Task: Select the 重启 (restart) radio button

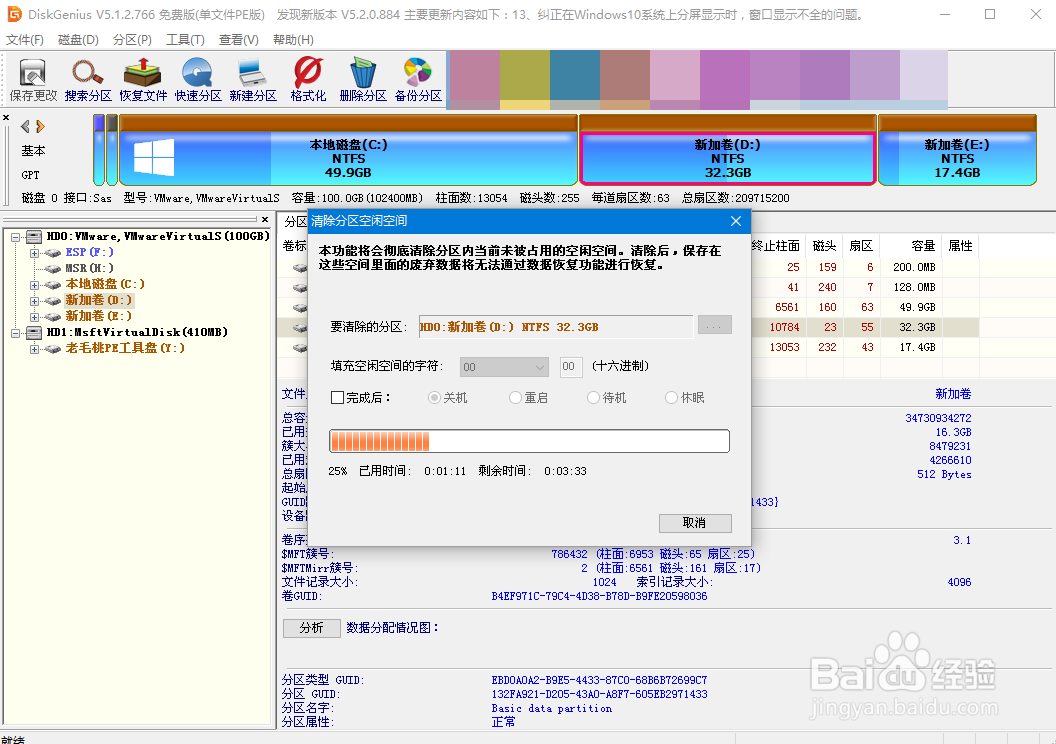Action: pyautogui.click(x=515, y=398)
